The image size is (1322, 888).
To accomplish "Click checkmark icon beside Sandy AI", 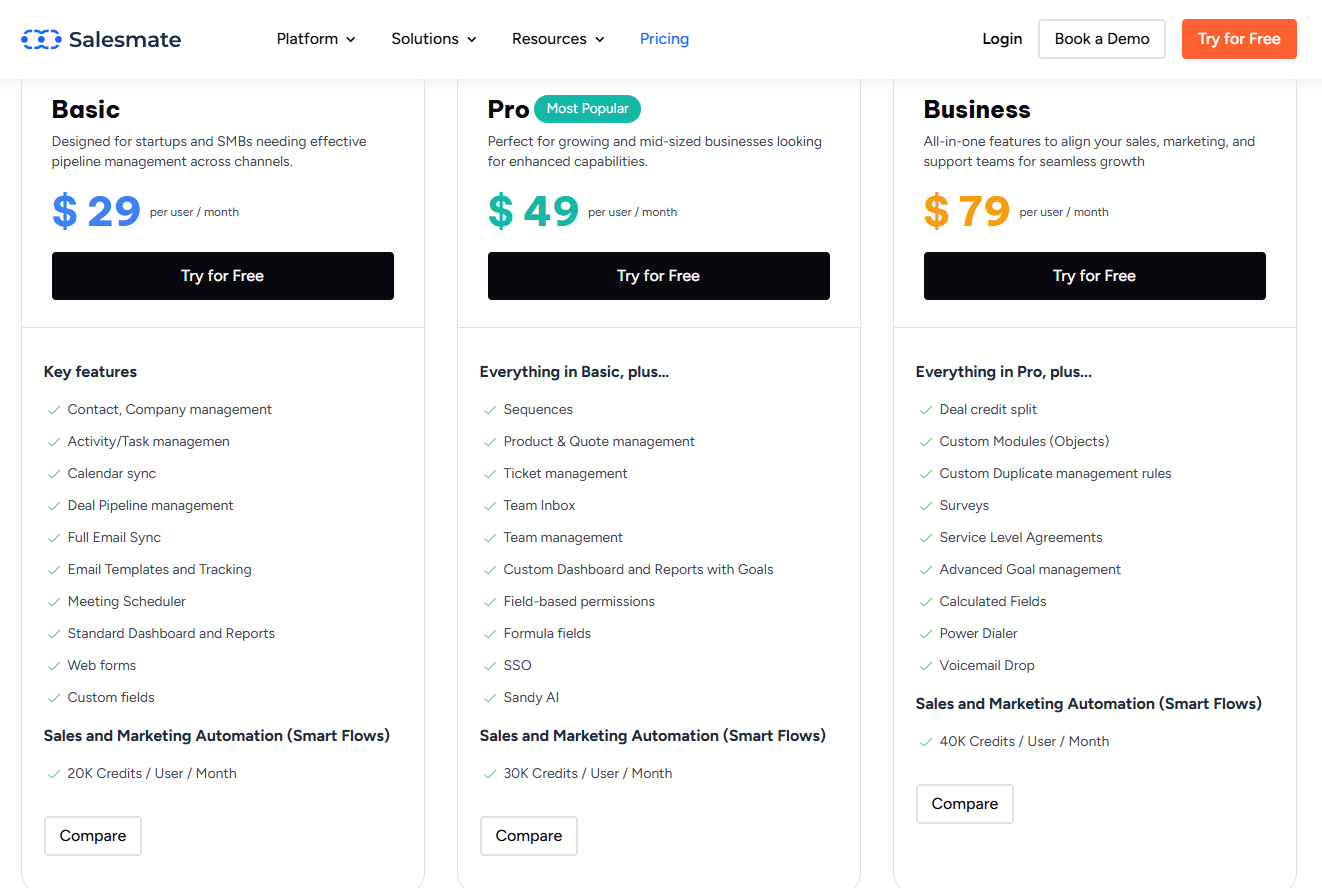I will [x=490, y=698].
